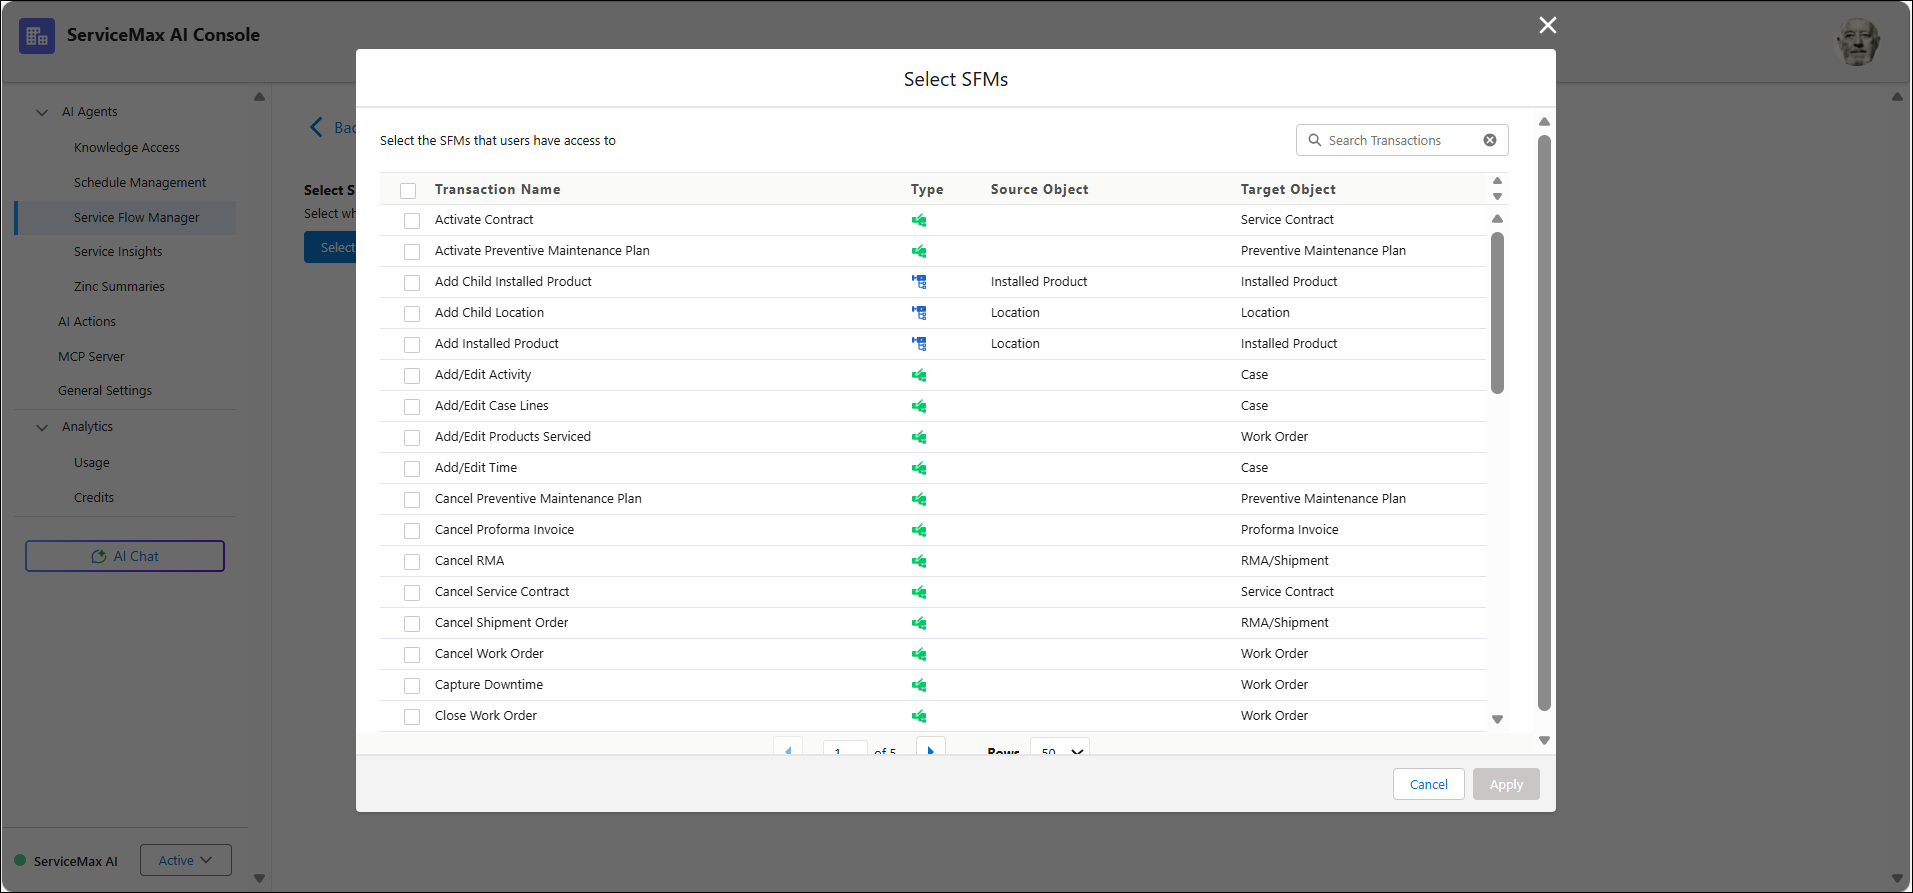The width and height of the screenshot is (1913, 893).
Task: Click the type icon for Cancel Service Contract
Action: point(919,592)
